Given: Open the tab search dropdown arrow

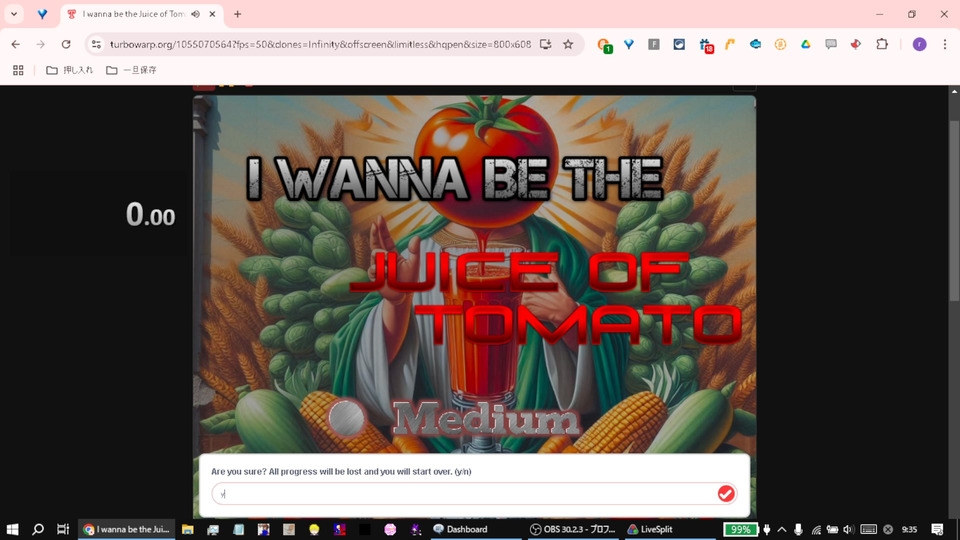Looking at the screenshot, I should [13, 14].
